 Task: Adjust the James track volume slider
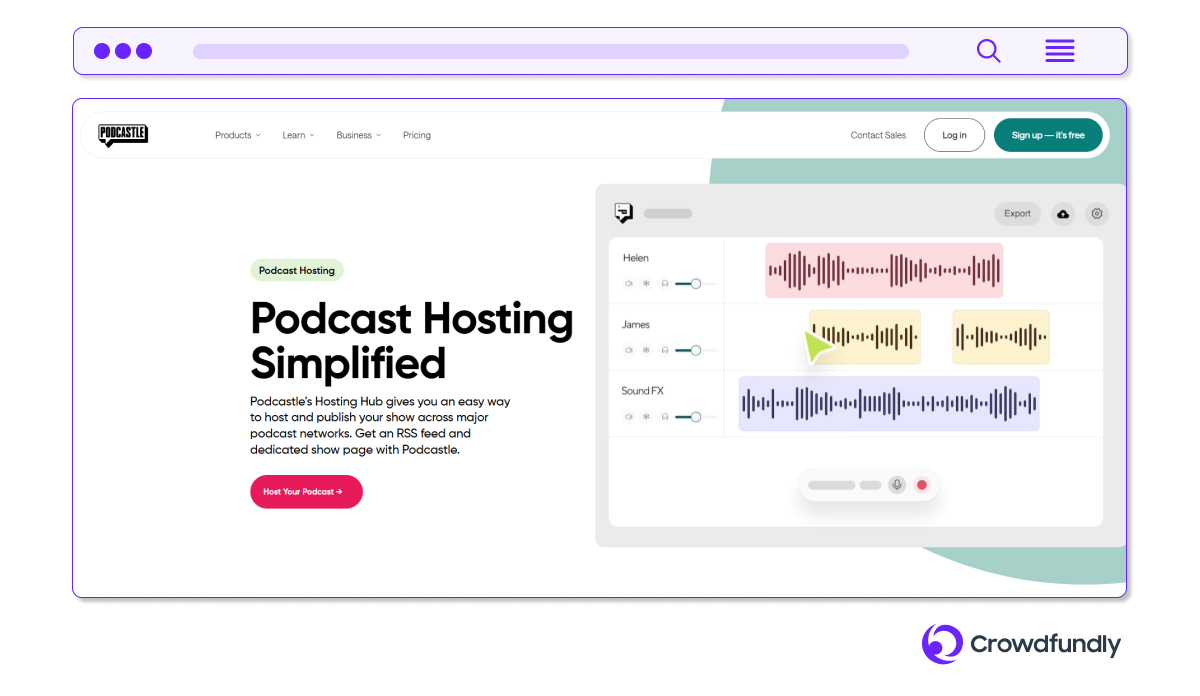696,350
